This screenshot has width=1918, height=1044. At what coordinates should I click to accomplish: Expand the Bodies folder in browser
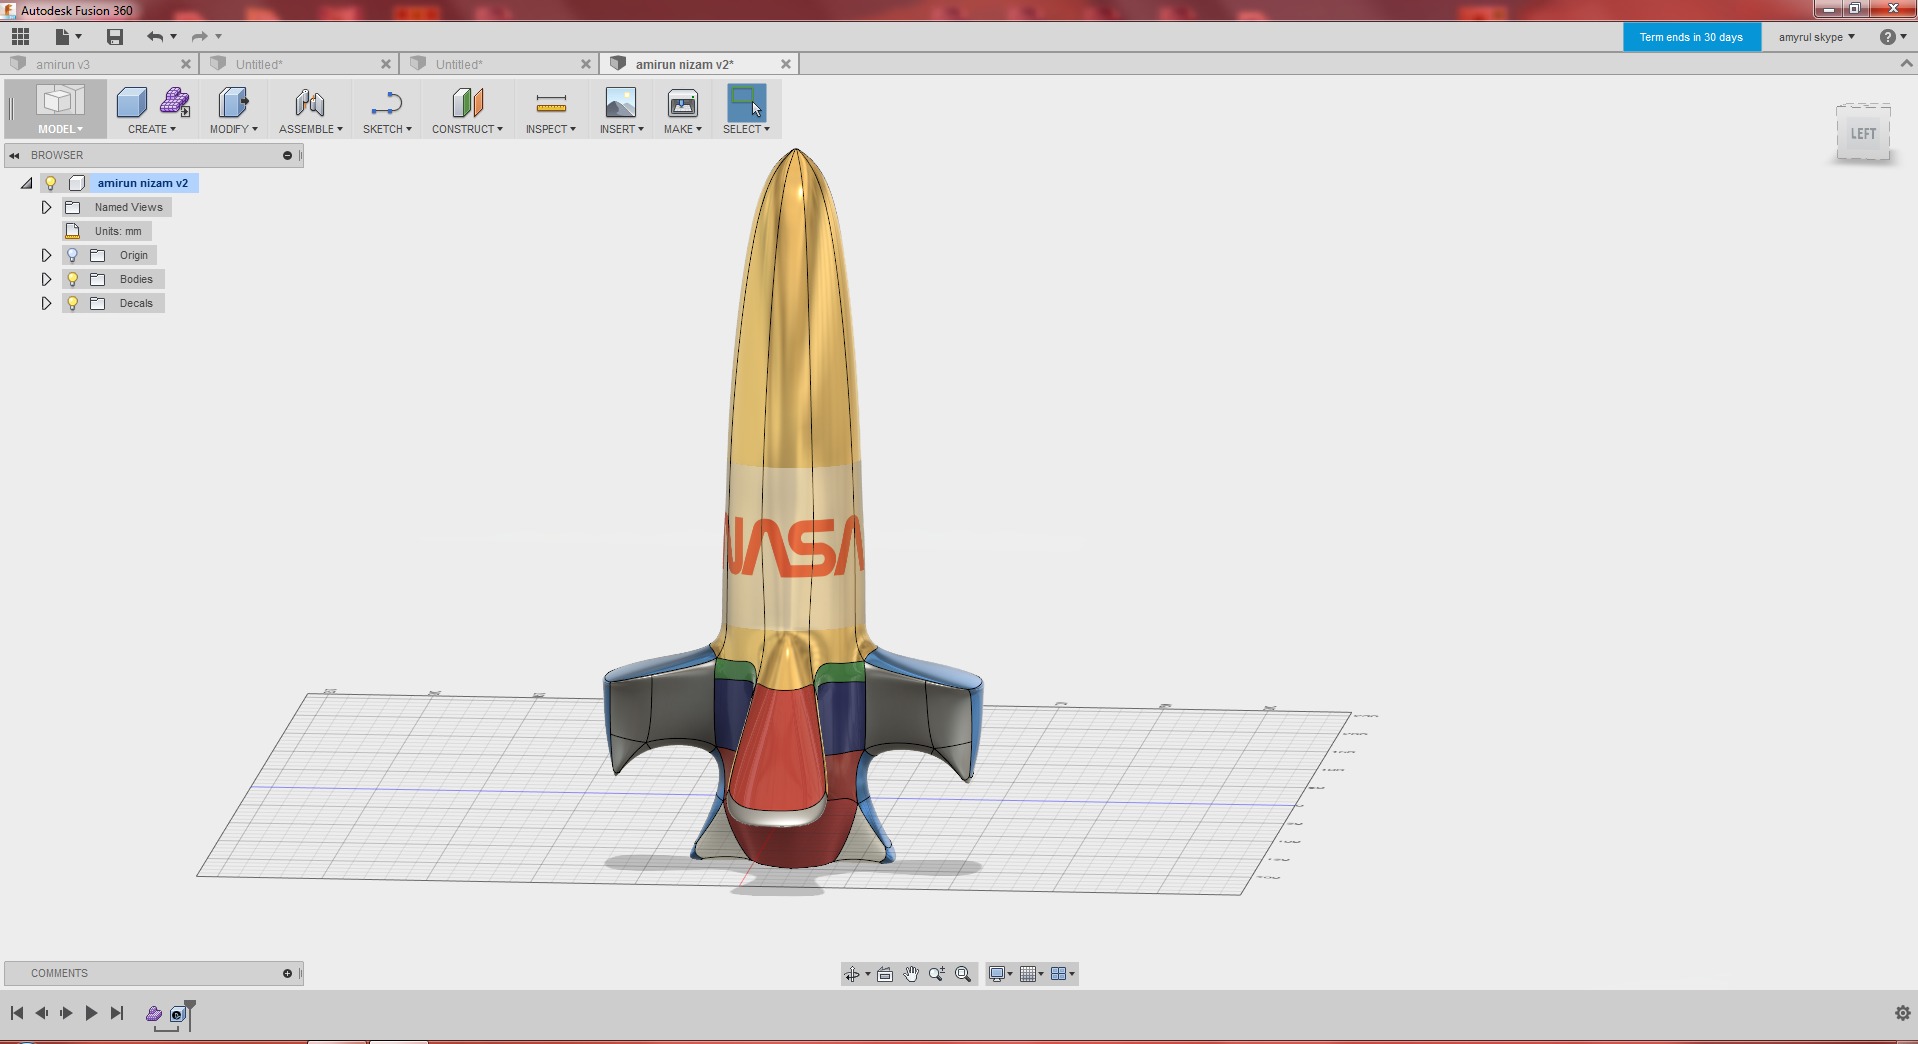click(x=45, y=279)
